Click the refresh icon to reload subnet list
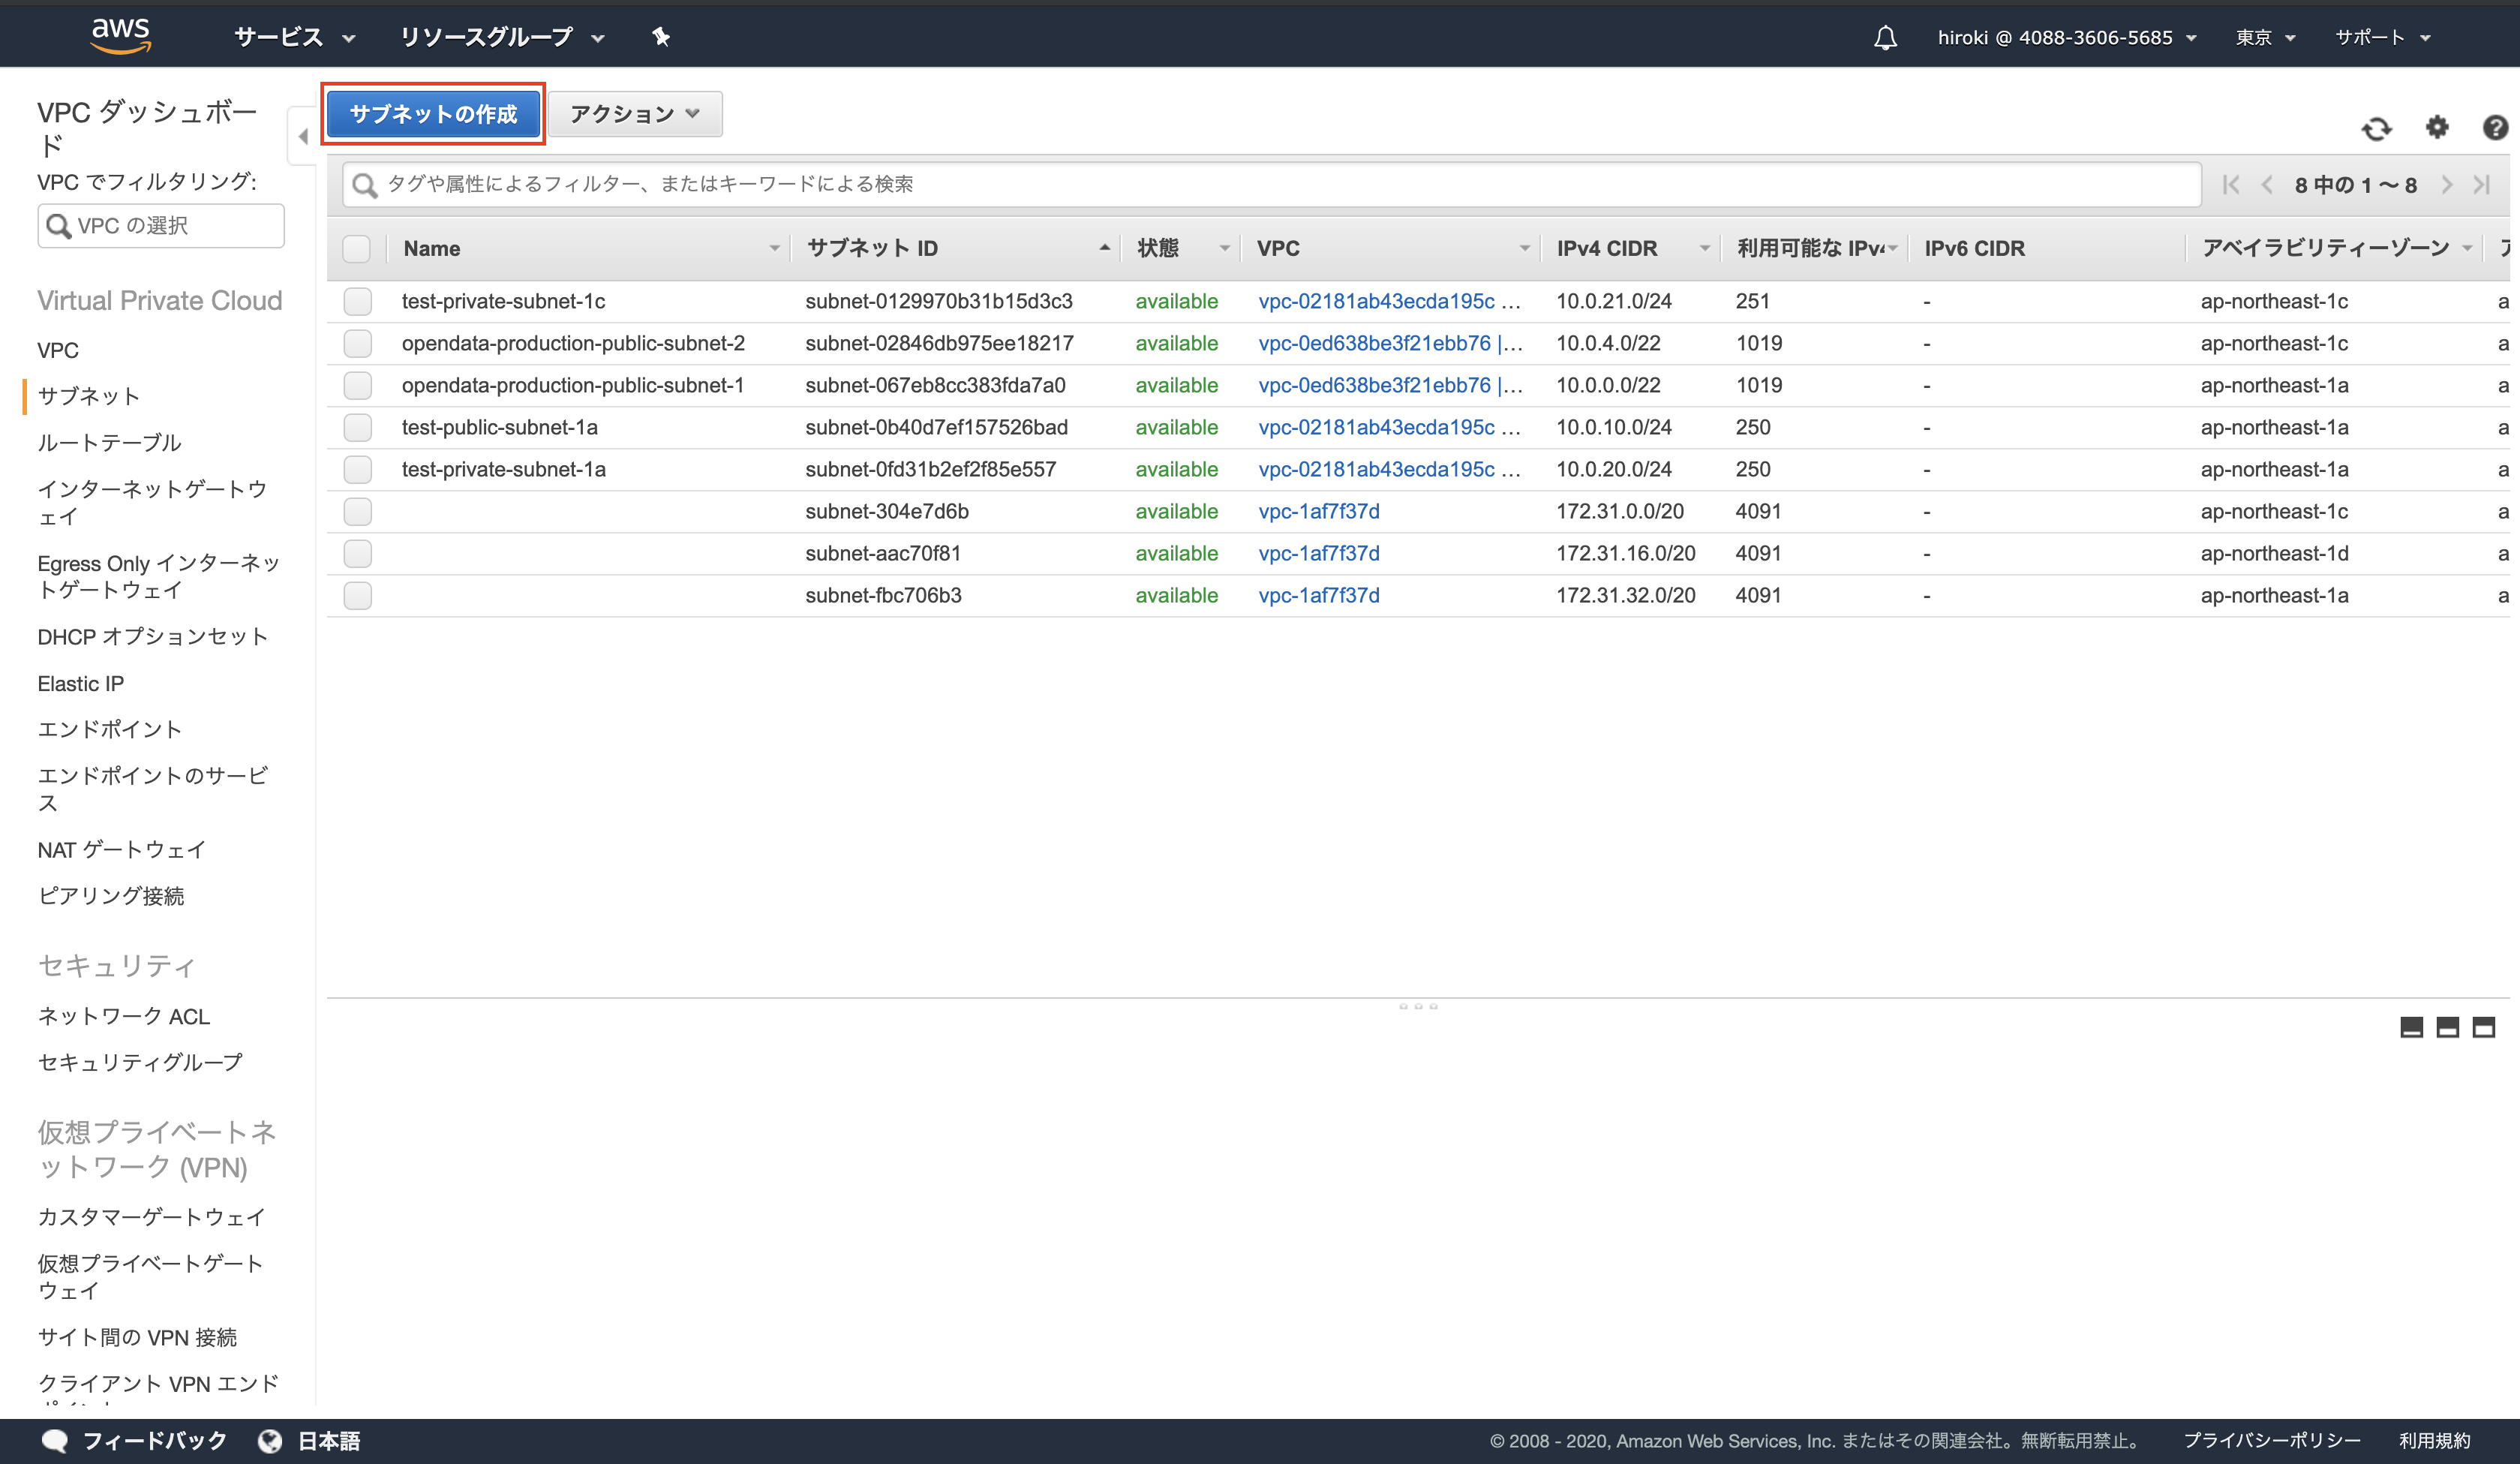Screen dimensions: 2520x1464 point(2378,128)
